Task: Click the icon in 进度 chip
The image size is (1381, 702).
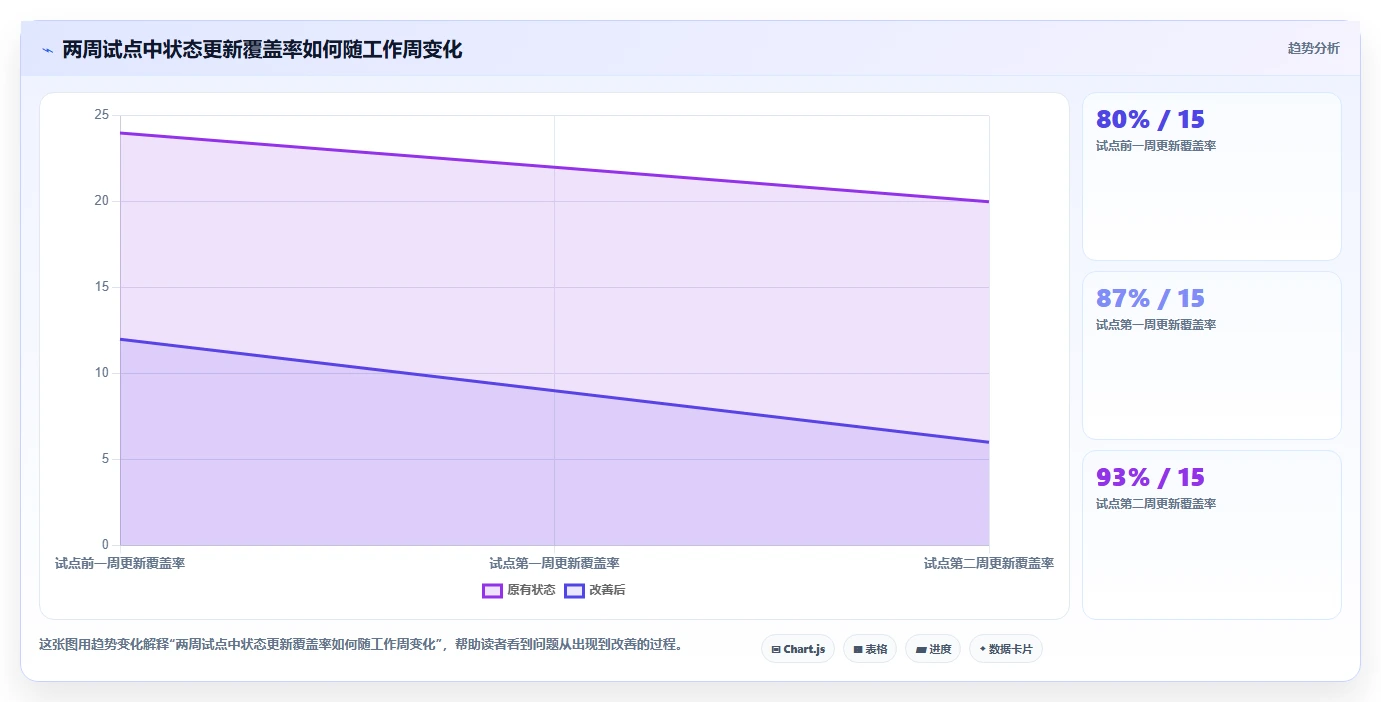Action: click(x=921, y=650)
